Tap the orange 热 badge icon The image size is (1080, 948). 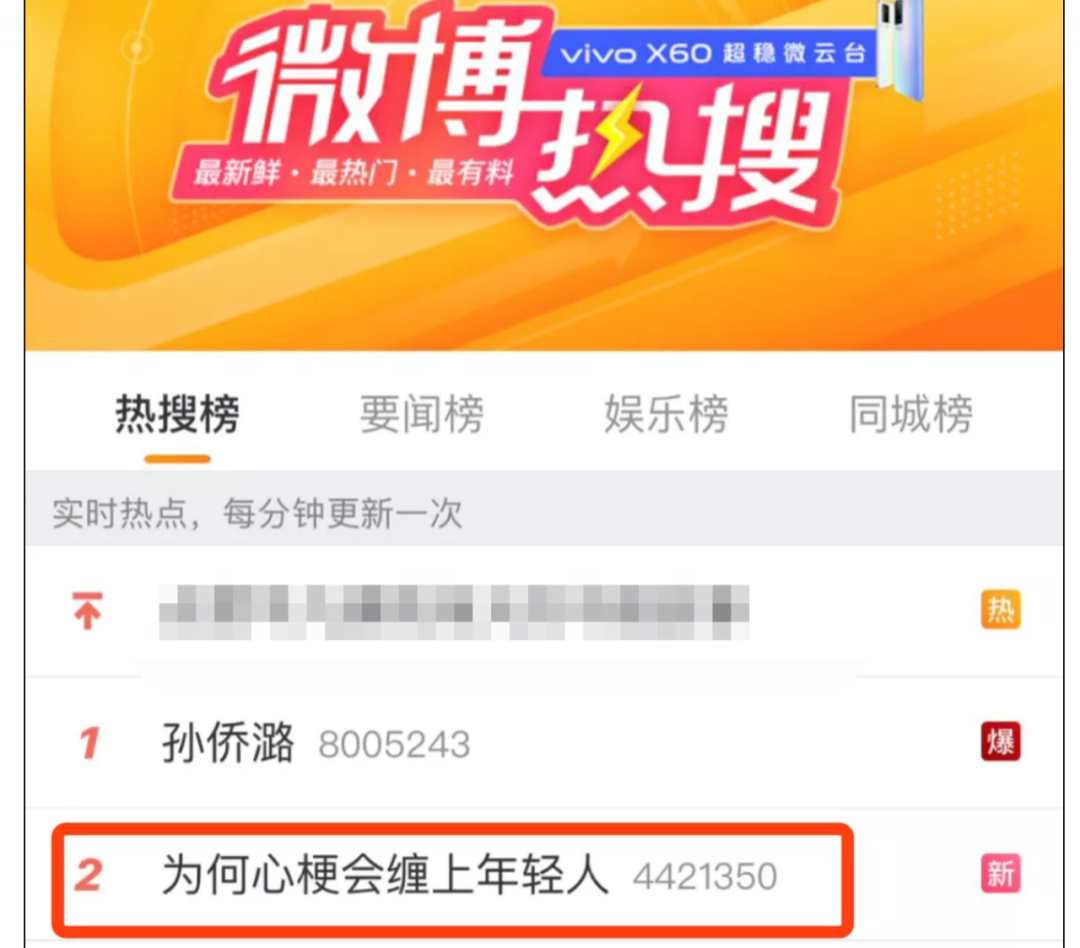tap(1000, 610)
